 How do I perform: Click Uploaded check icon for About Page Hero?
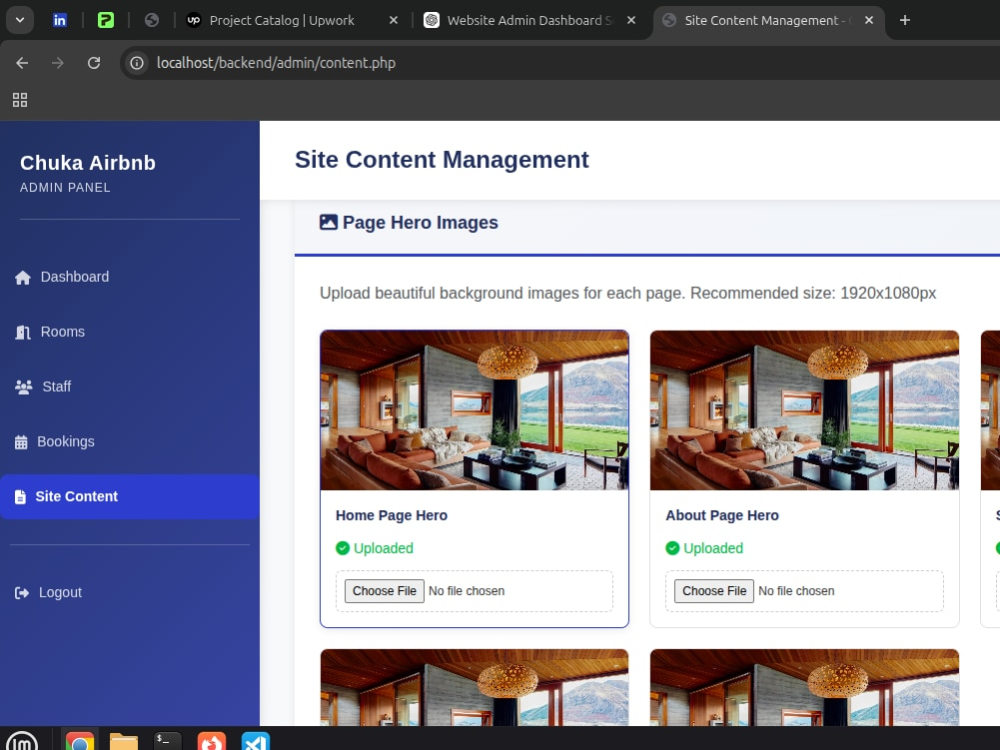point(672,548)
